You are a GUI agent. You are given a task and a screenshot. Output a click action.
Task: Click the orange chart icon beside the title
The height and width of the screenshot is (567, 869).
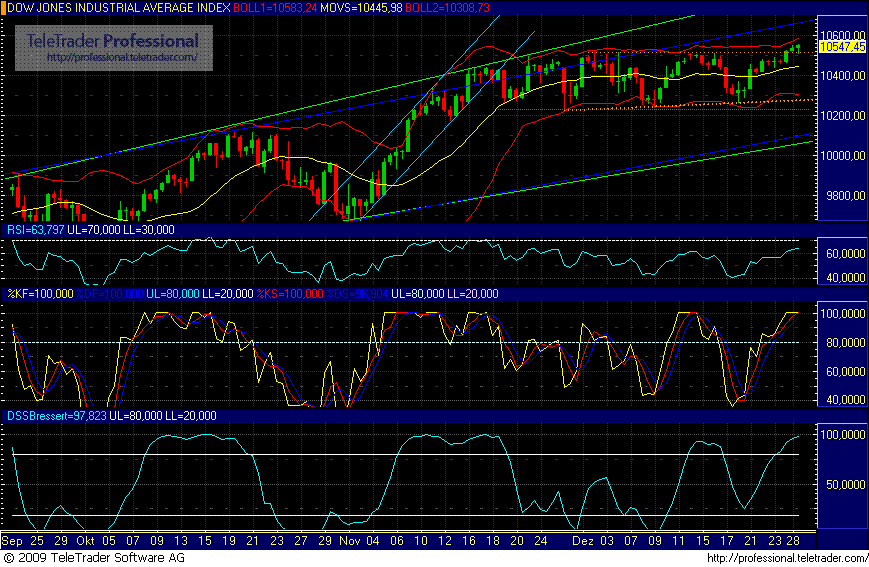(x=4, y=8)
